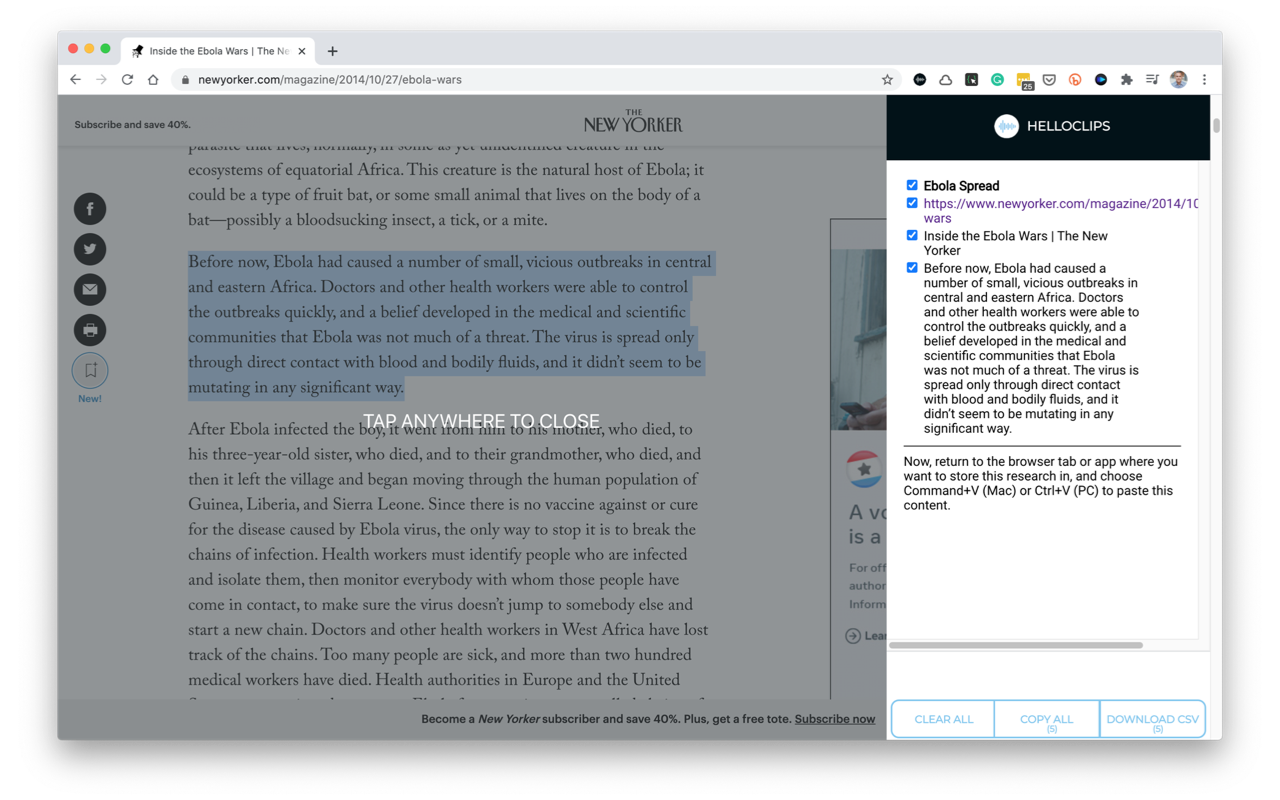Image resolution: width=1280 pixels, height=800 pixels.
Task: Click the Copy All button
Action: [1046, 719]
